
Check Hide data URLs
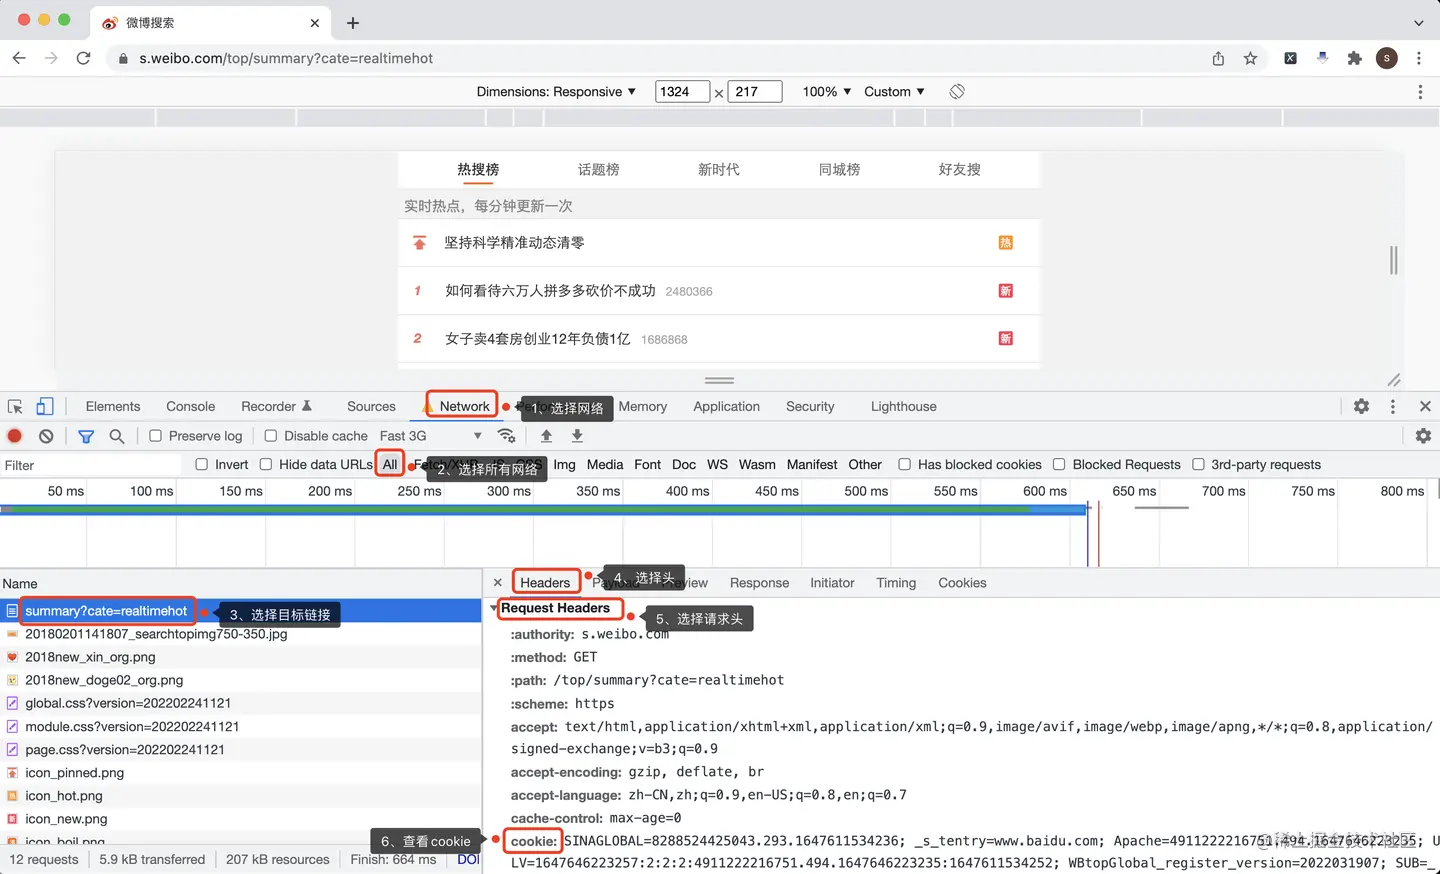pyautogui.click(x=265, y=464)
